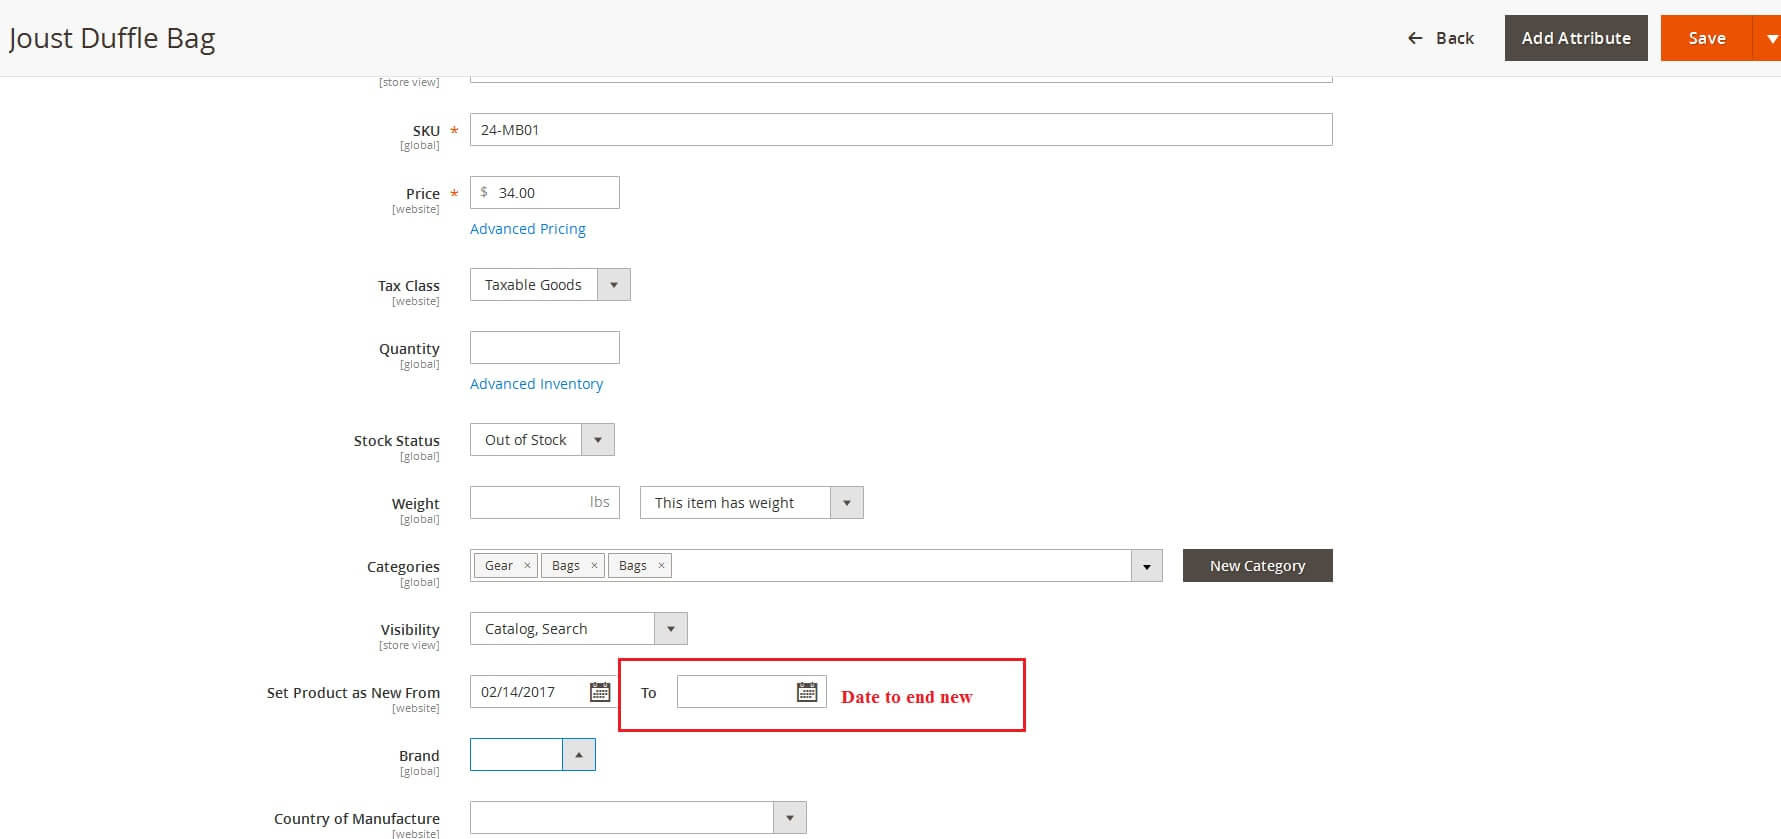Remove the Gear category tag

(527, 565)
